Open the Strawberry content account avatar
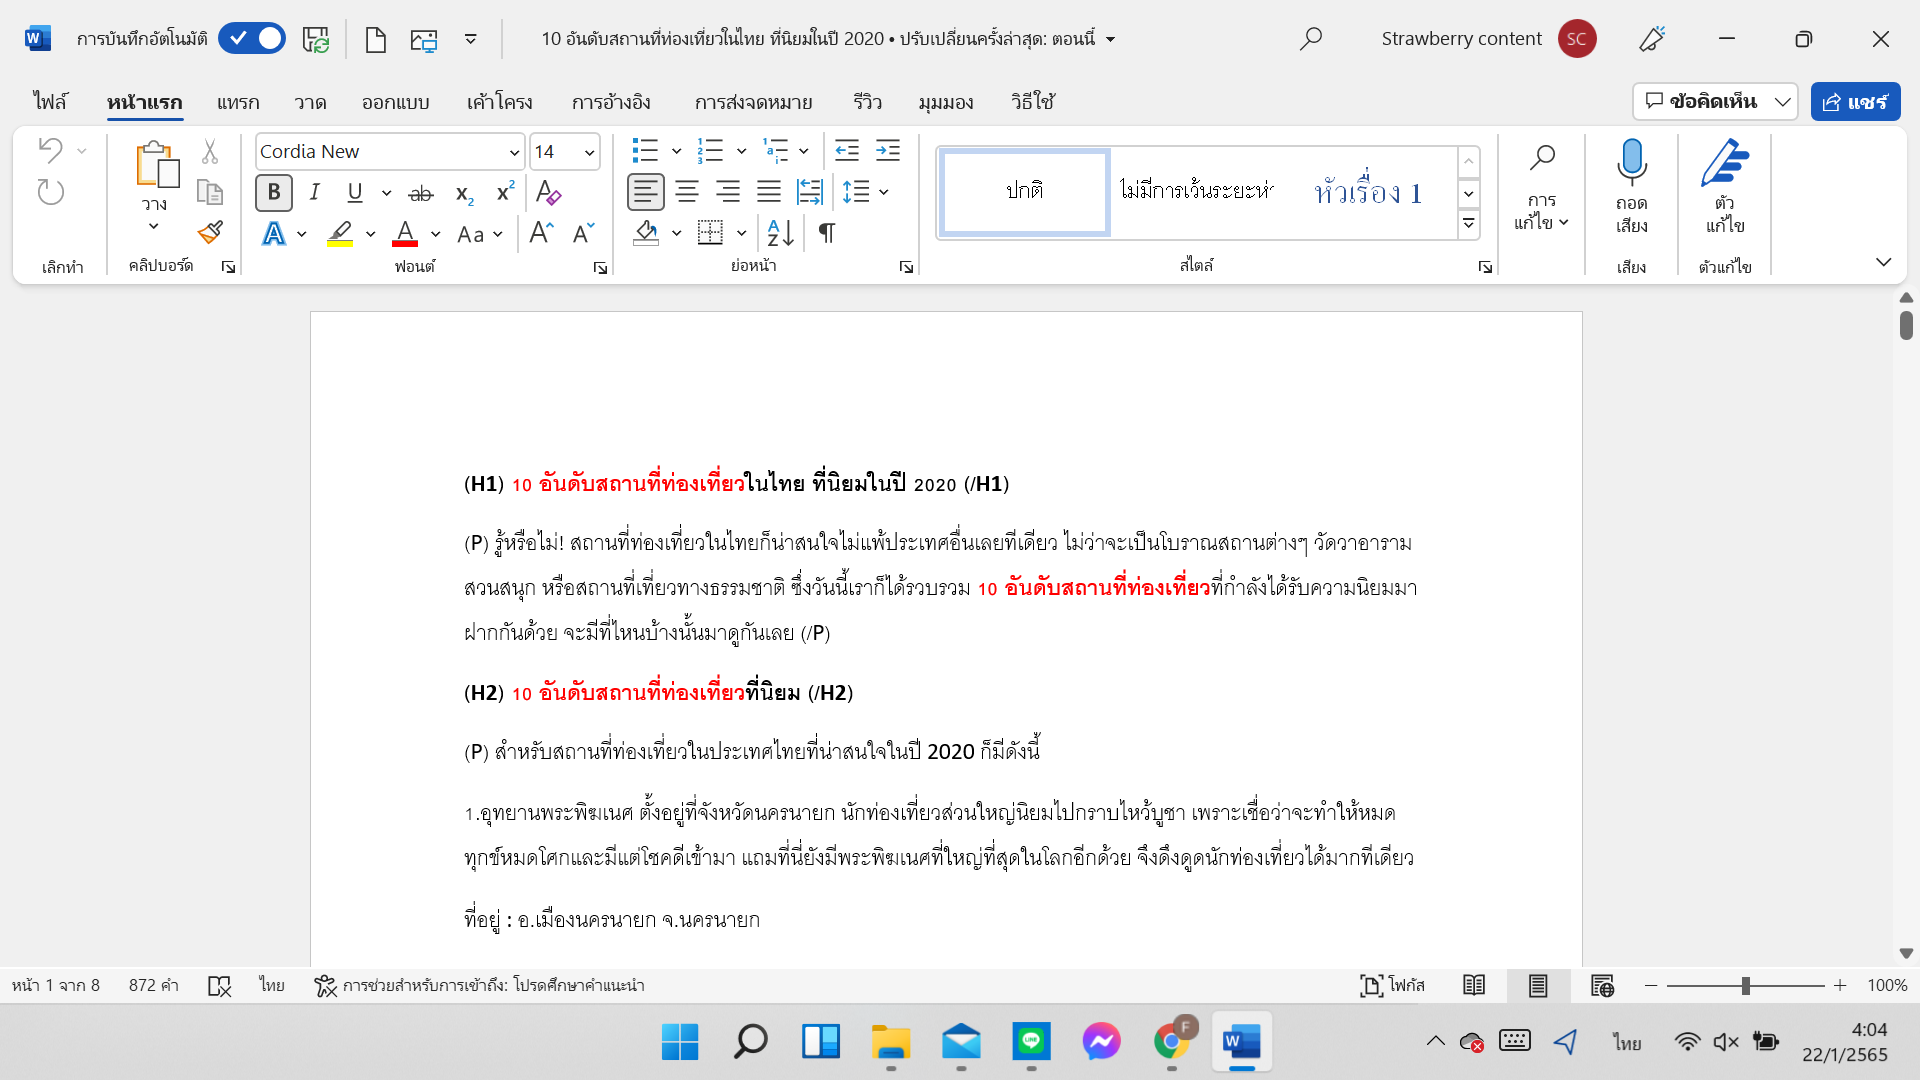1920x1080 pixels. [1577, 39]
